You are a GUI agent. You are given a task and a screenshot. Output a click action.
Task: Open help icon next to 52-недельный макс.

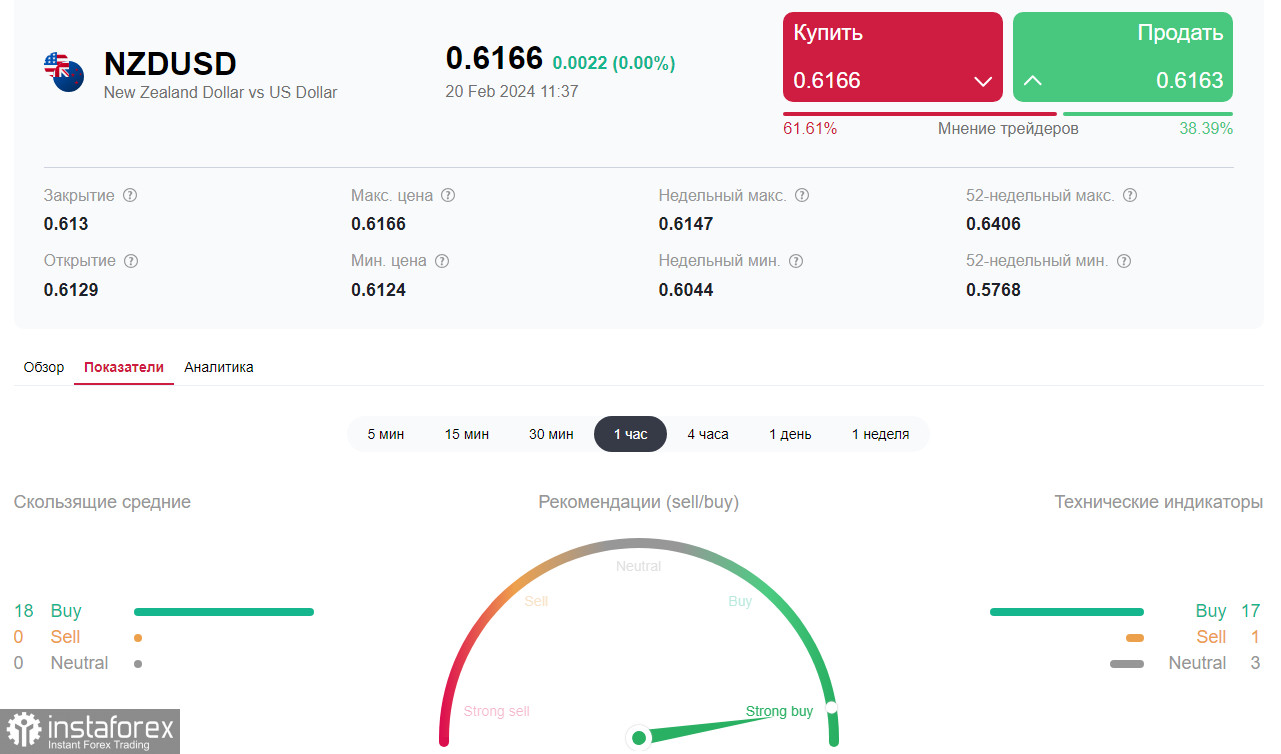coord(1130,195)
